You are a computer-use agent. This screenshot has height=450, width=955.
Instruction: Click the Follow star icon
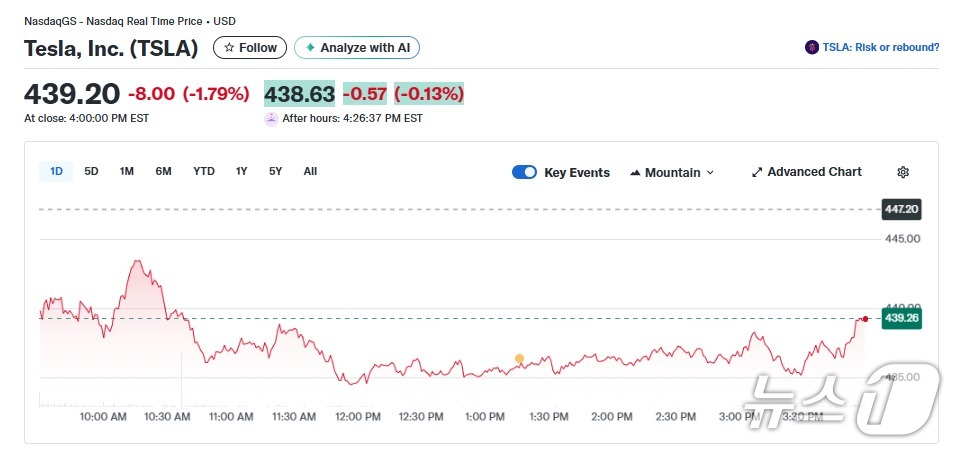(230, 48)
